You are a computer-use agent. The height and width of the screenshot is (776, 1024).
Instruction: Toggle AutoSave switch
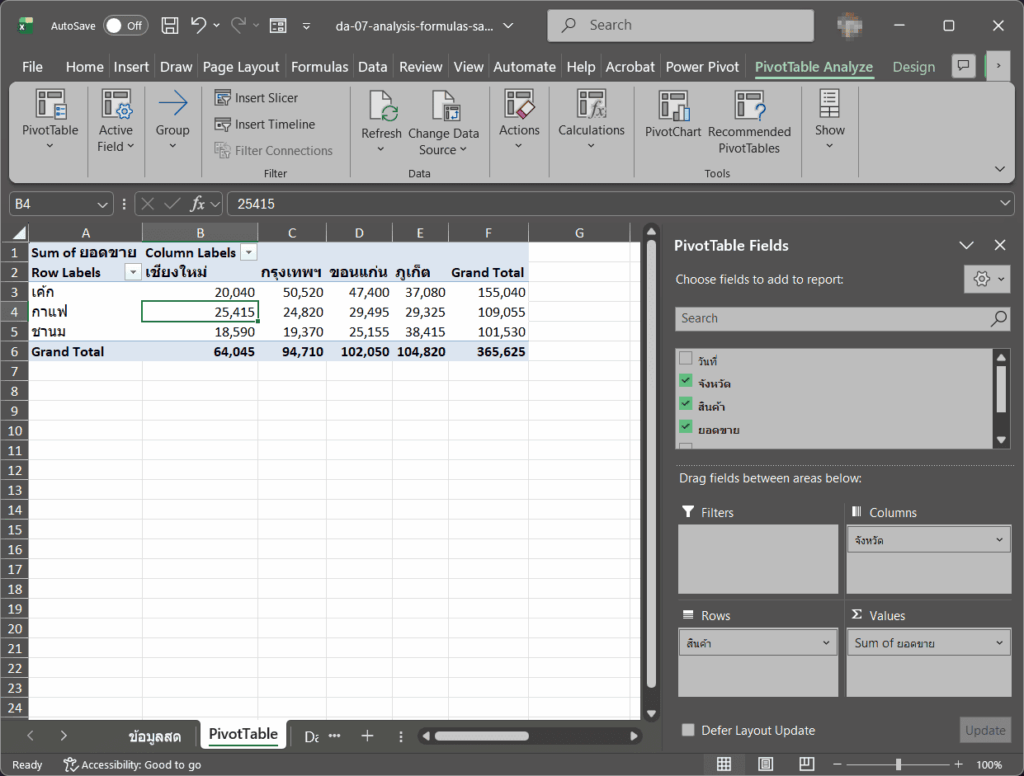[x=125, y=25]
